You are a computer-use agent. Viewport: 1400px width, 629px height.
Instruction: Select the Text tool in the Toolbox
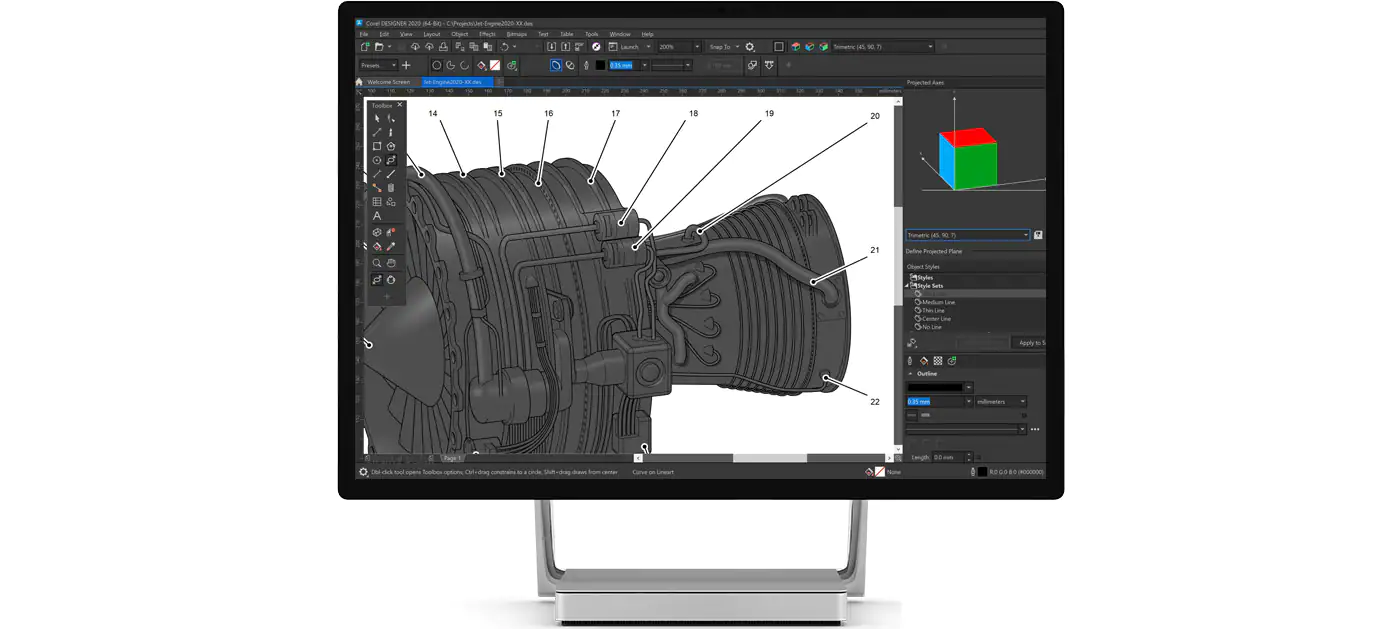pos(376,214)
